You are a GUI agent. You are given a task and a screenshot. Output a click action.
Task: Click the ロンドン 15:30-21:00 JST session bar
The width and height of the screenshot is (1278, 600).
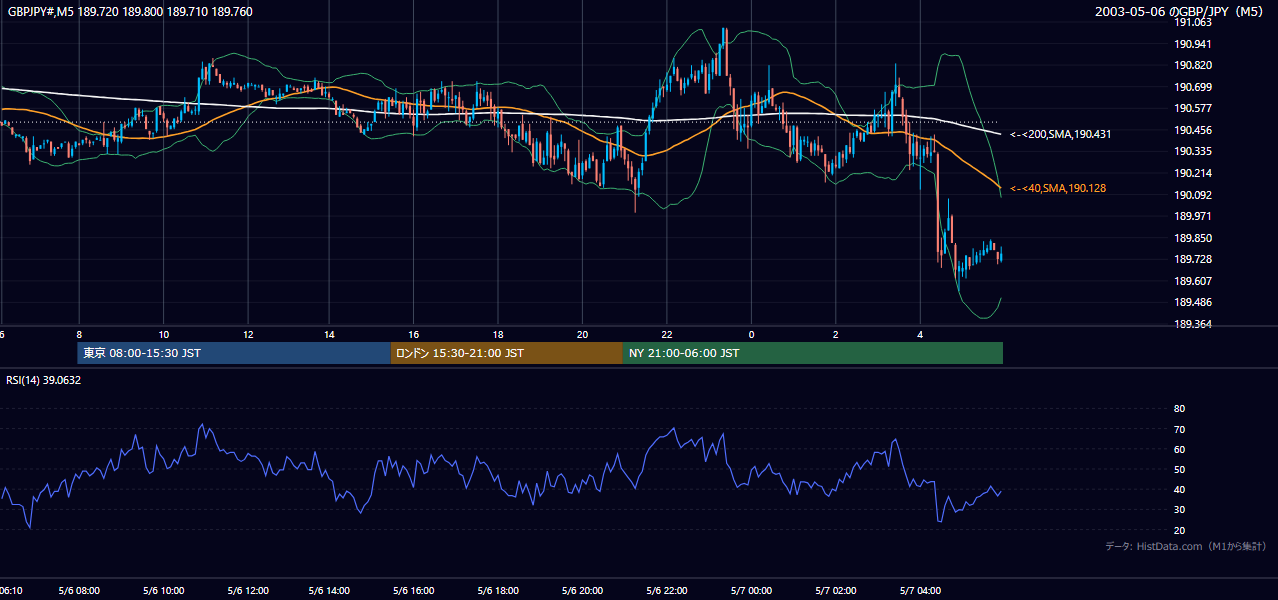[507, 353]
